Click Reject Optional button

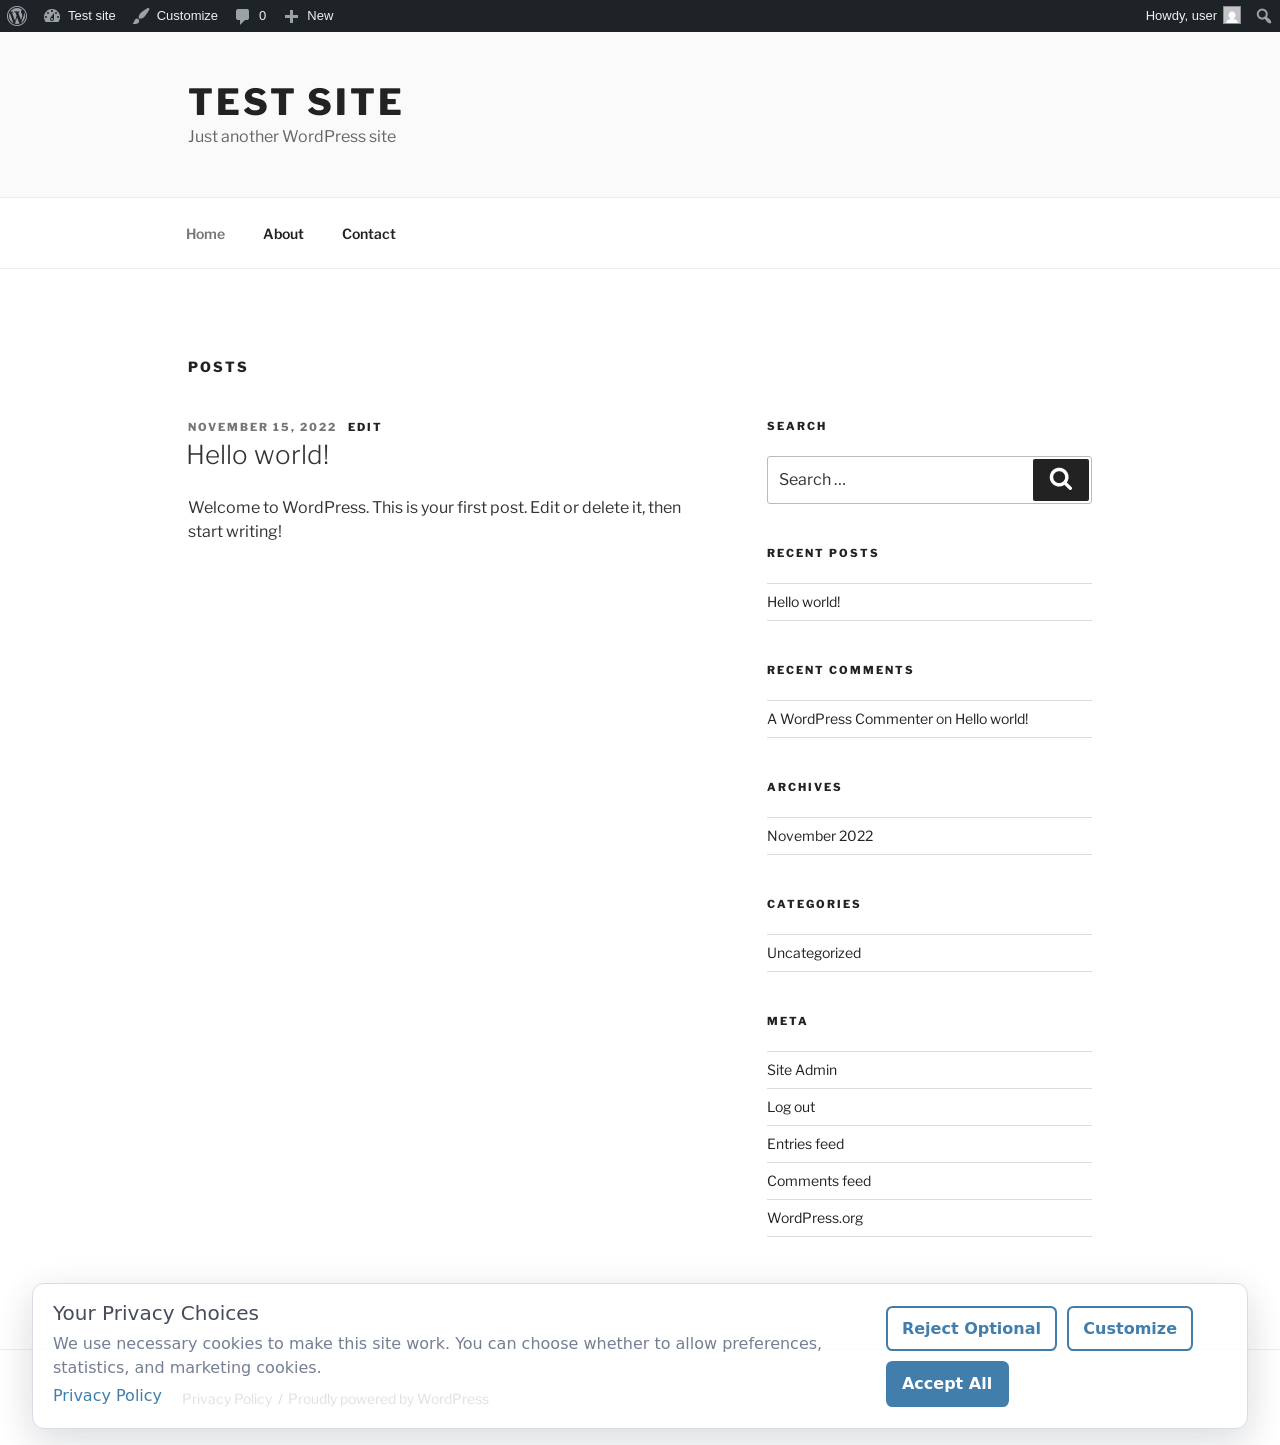[971, 1328]
